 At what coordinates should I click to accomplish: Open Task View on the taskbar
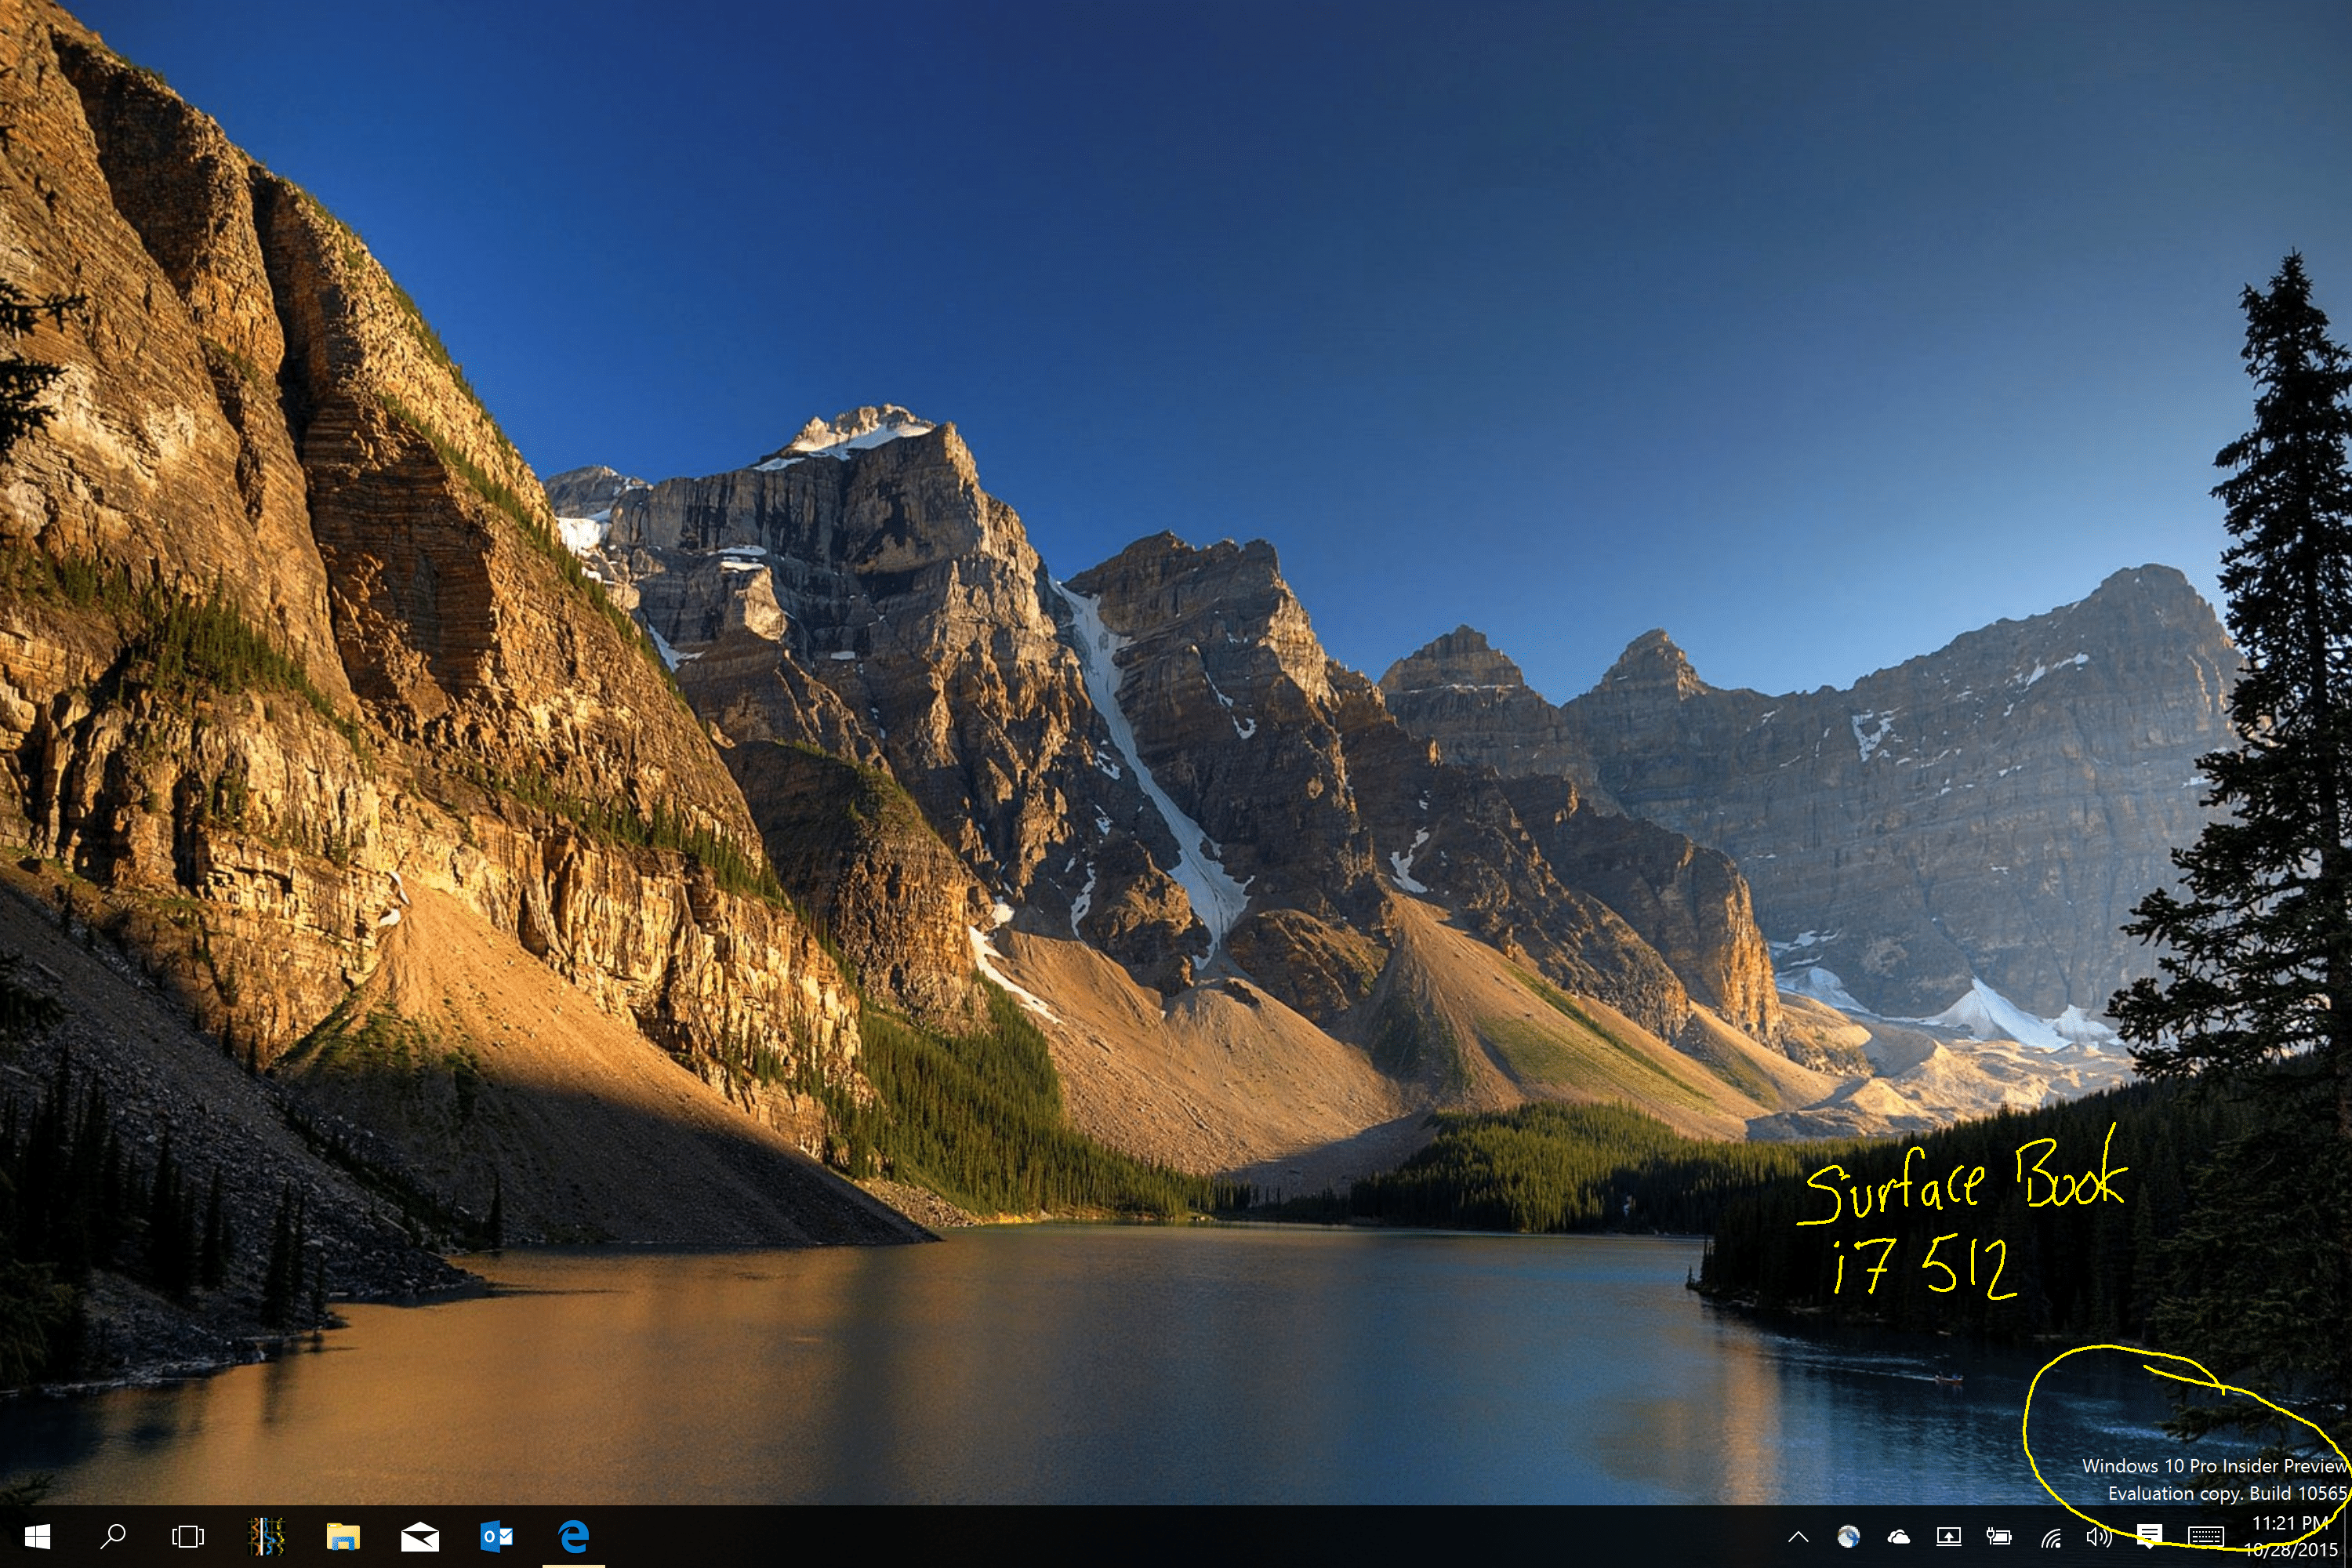[188, 1536]
